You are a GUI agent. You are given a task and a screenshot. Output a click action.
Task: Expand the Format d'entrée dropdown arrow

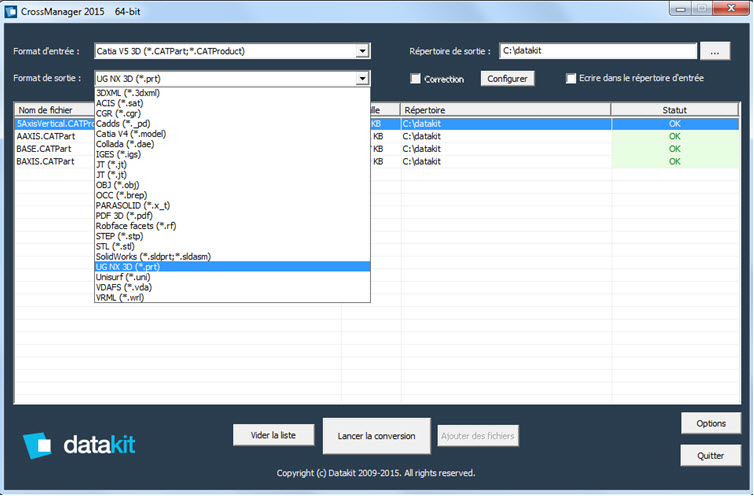point(362,51)
